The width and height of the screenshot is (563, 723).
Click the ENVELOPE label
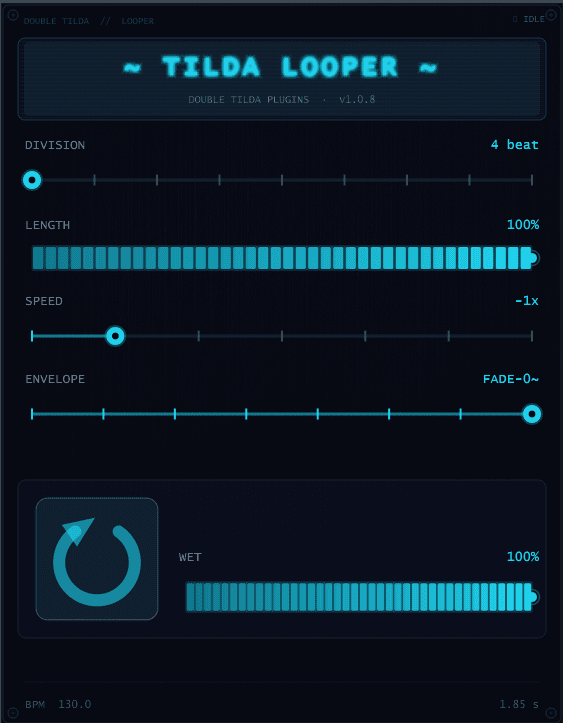click(x=55, y=379)
